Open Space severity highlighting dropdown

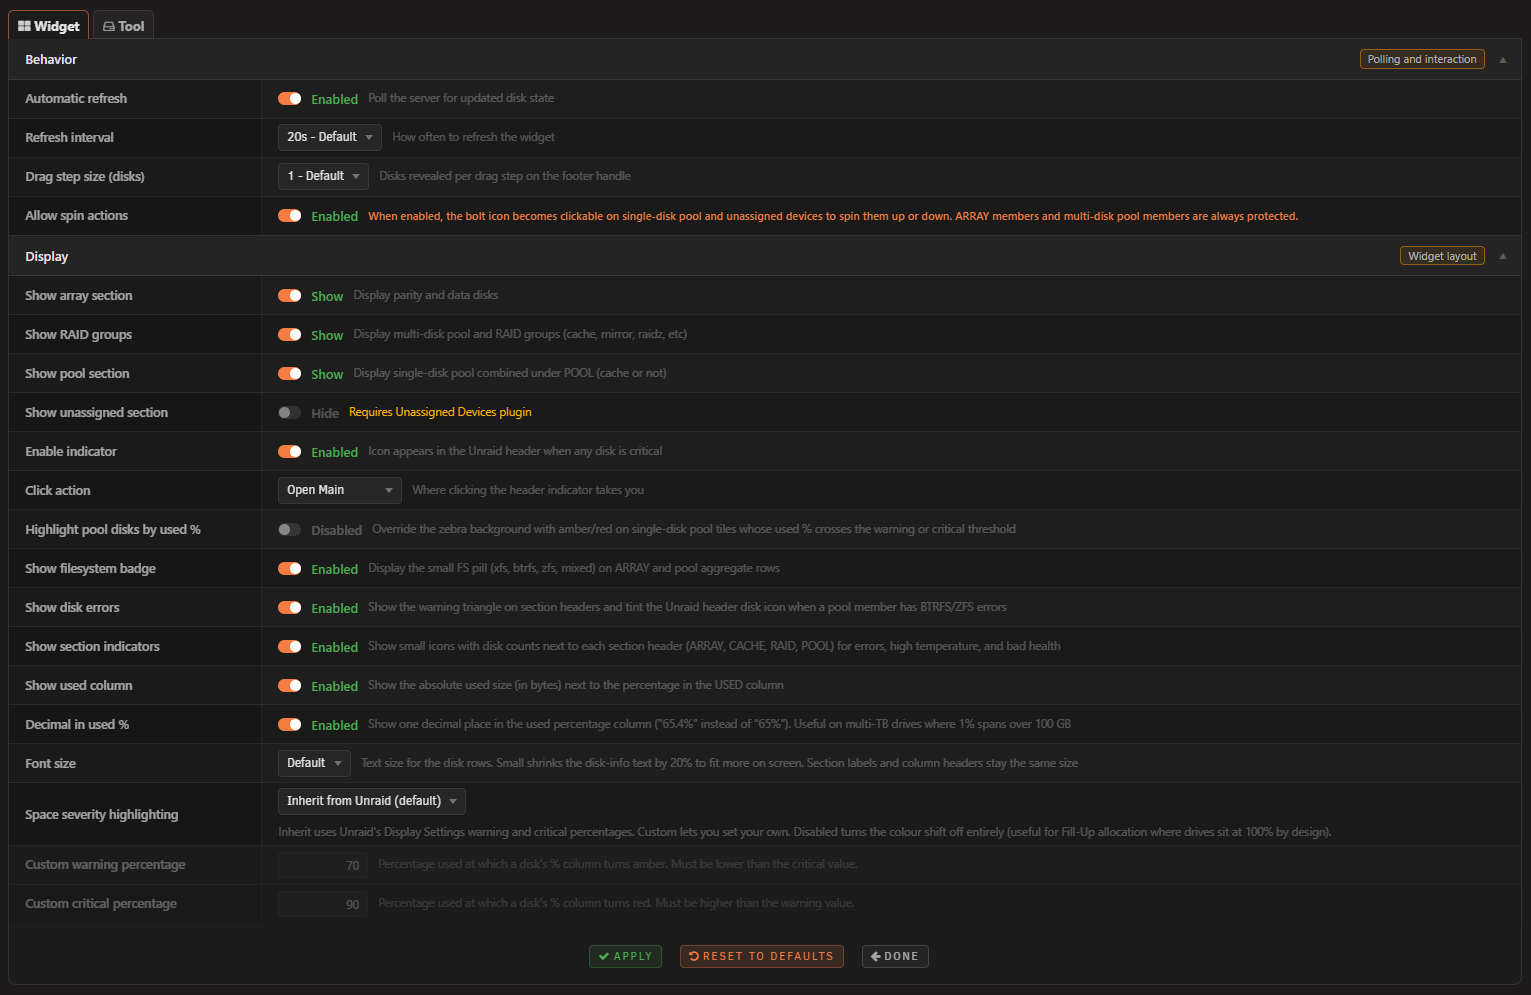tap(371, 801)
